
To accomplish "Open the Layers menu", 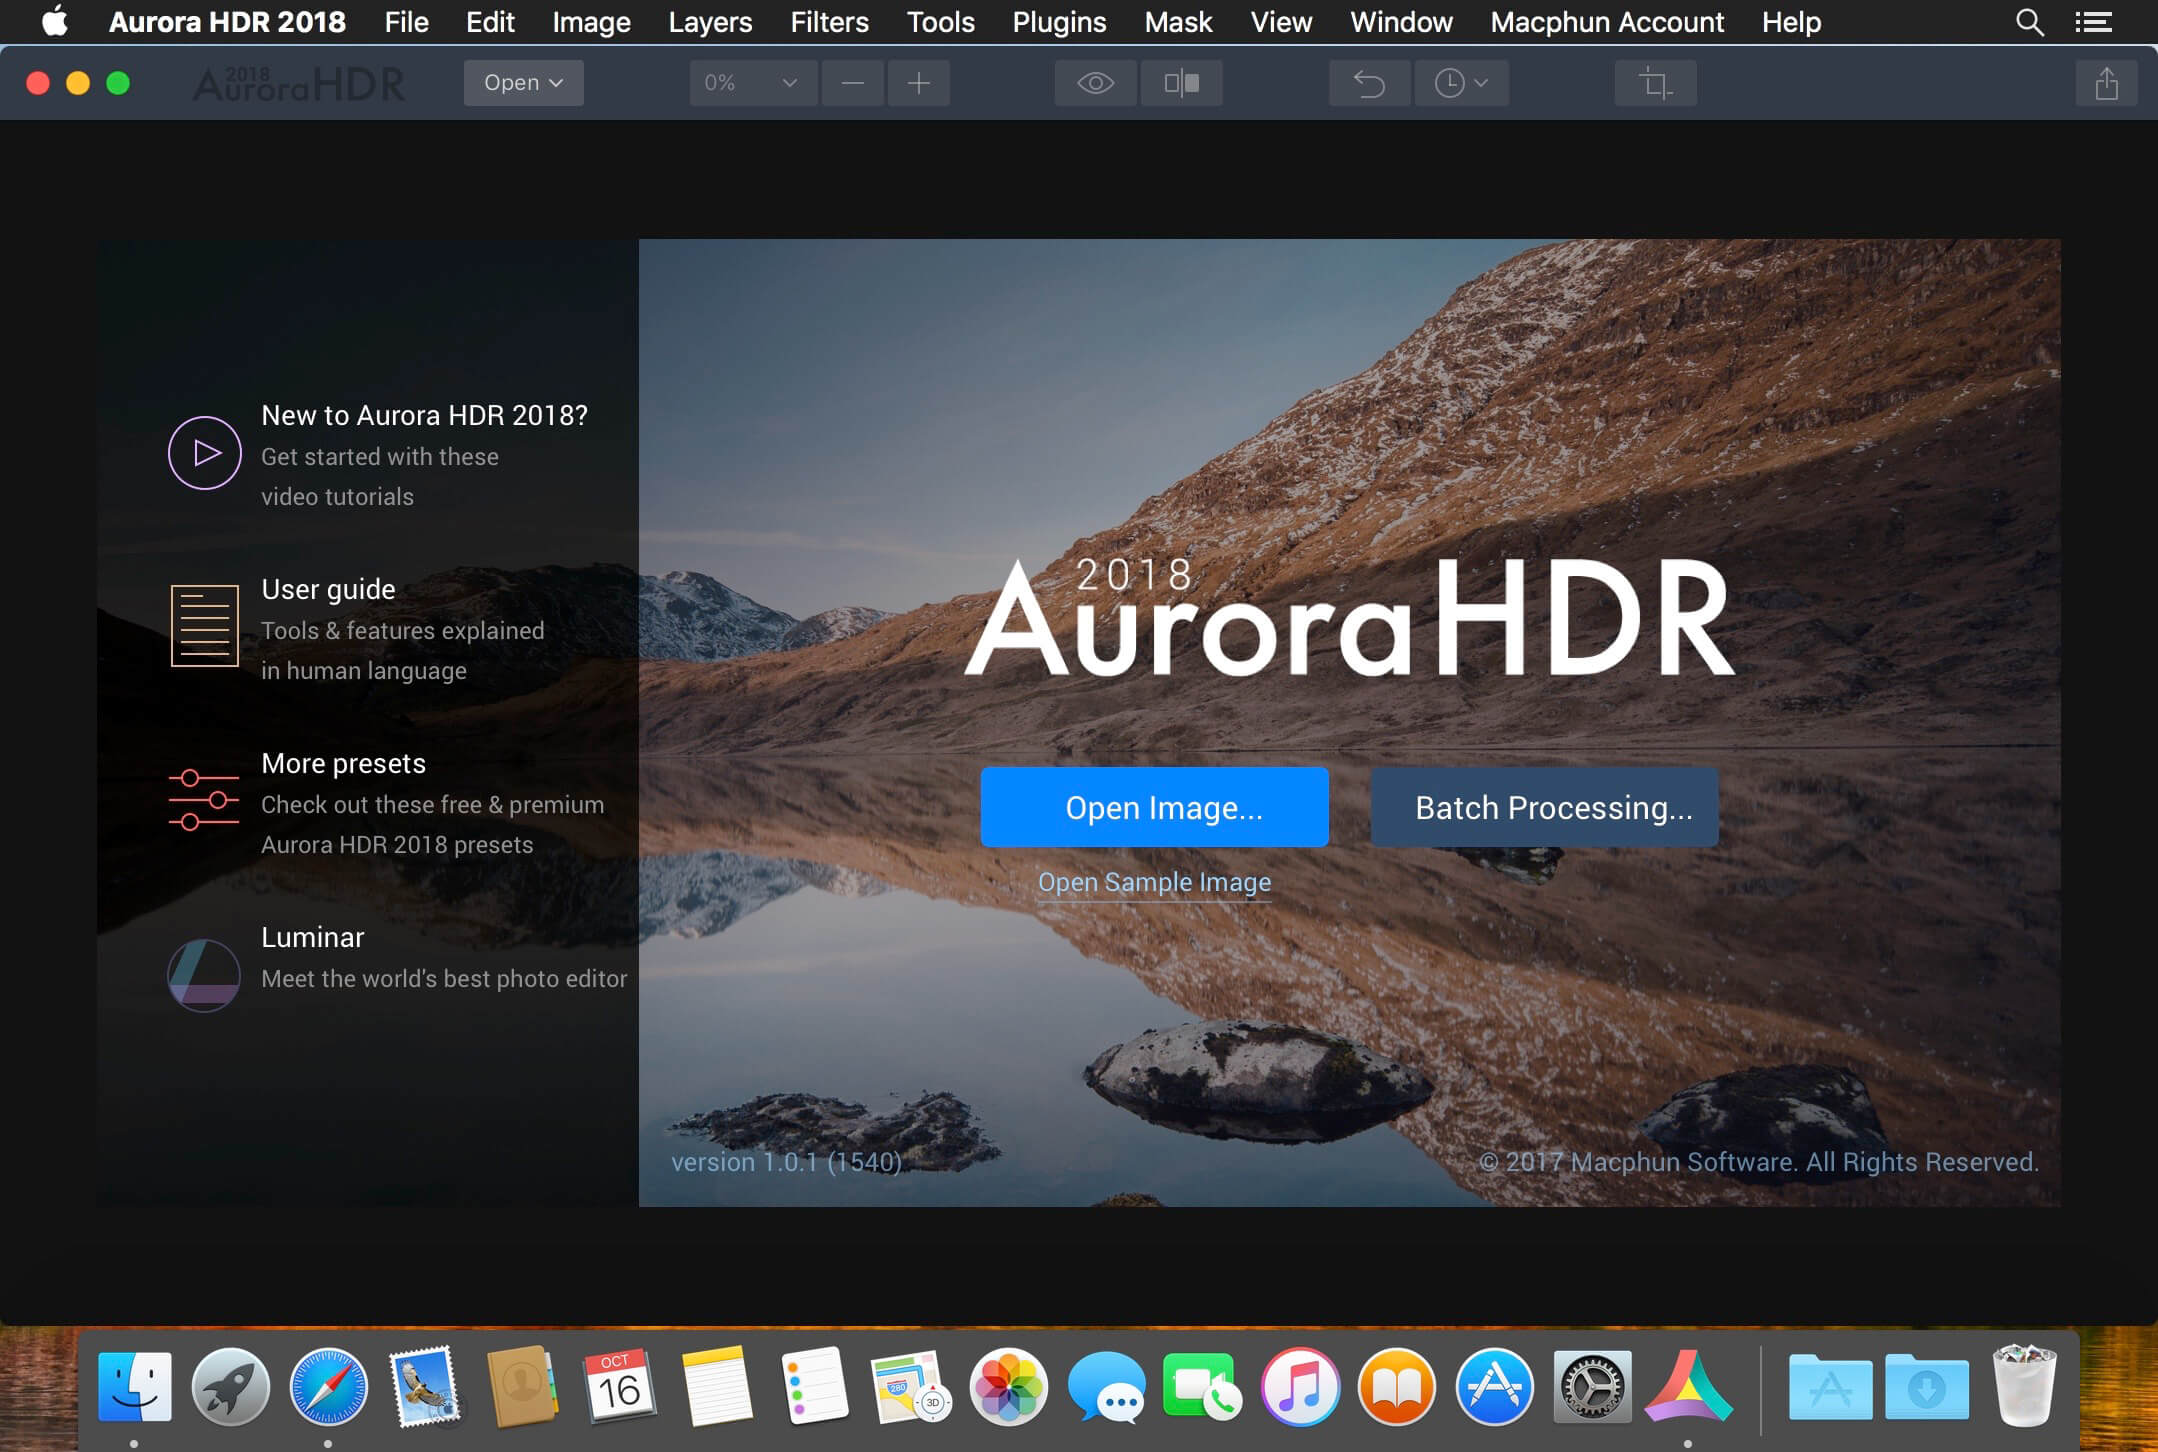I will (x=710, y=22).
